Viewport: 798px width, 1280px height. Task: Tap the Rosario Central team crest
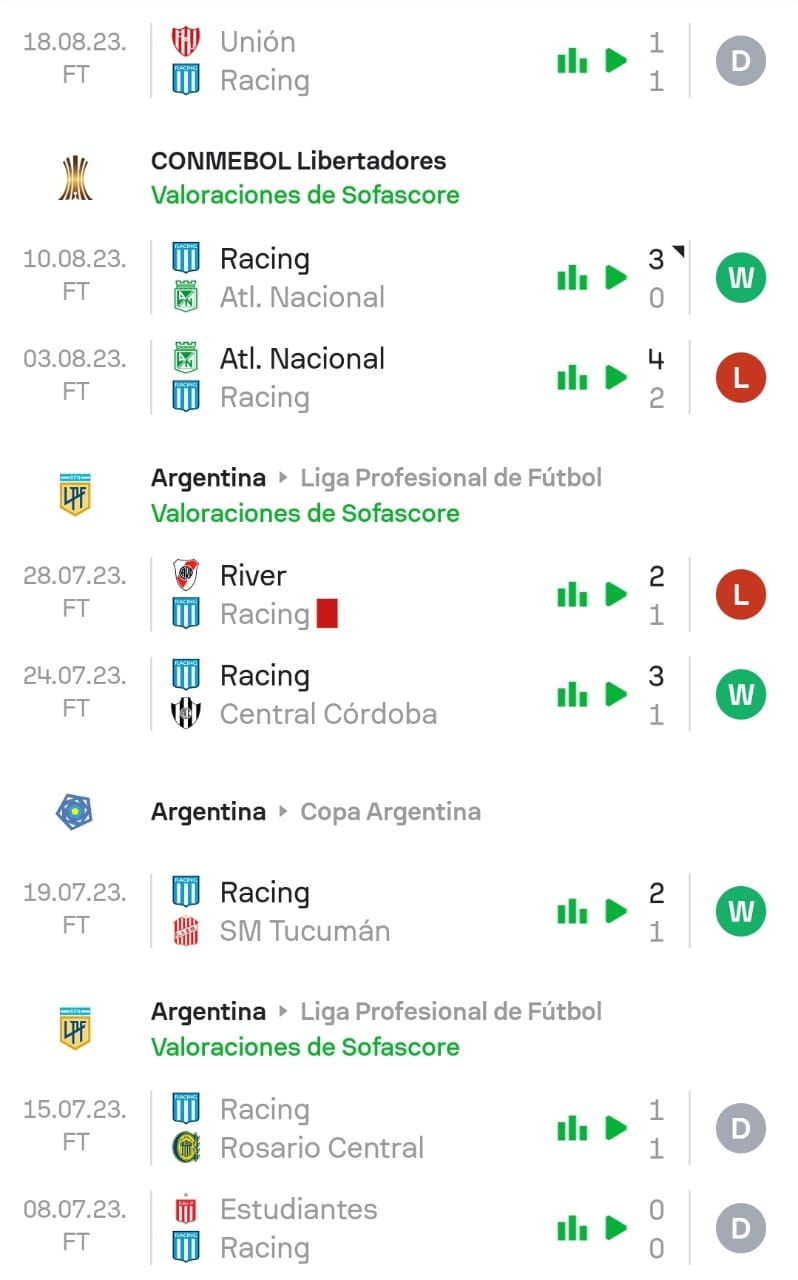point(186,1148)
